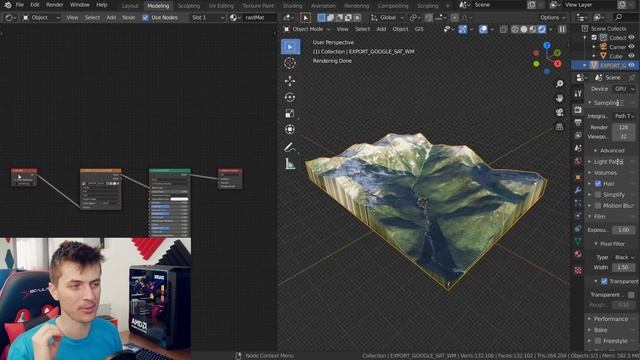The image size is (640, 360).
Task: Open the Options dropdown in viewport header
Action: 553,18
